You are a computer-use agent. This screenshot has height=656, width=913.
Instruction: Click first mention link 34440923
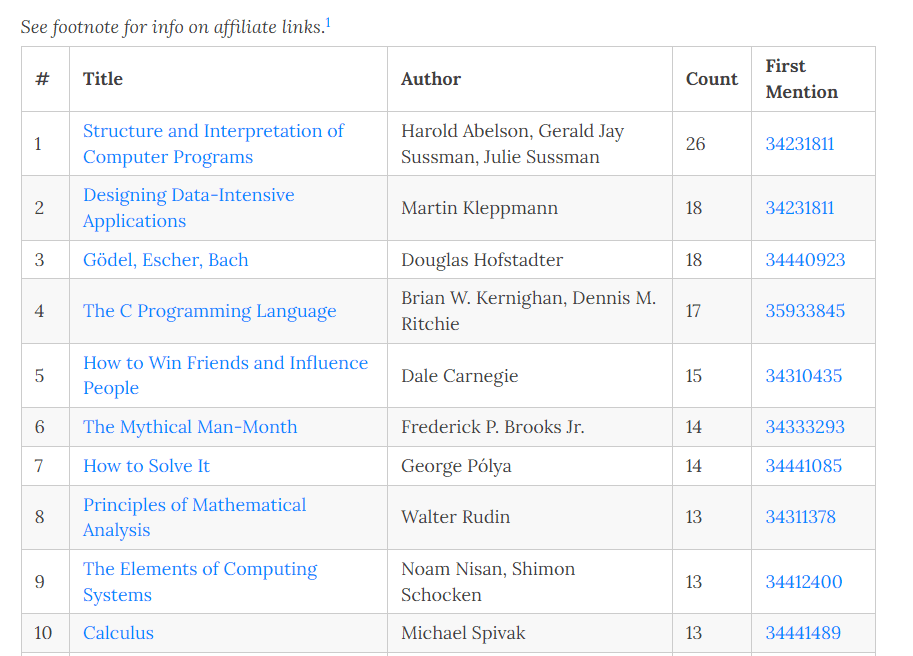point(805,260)
